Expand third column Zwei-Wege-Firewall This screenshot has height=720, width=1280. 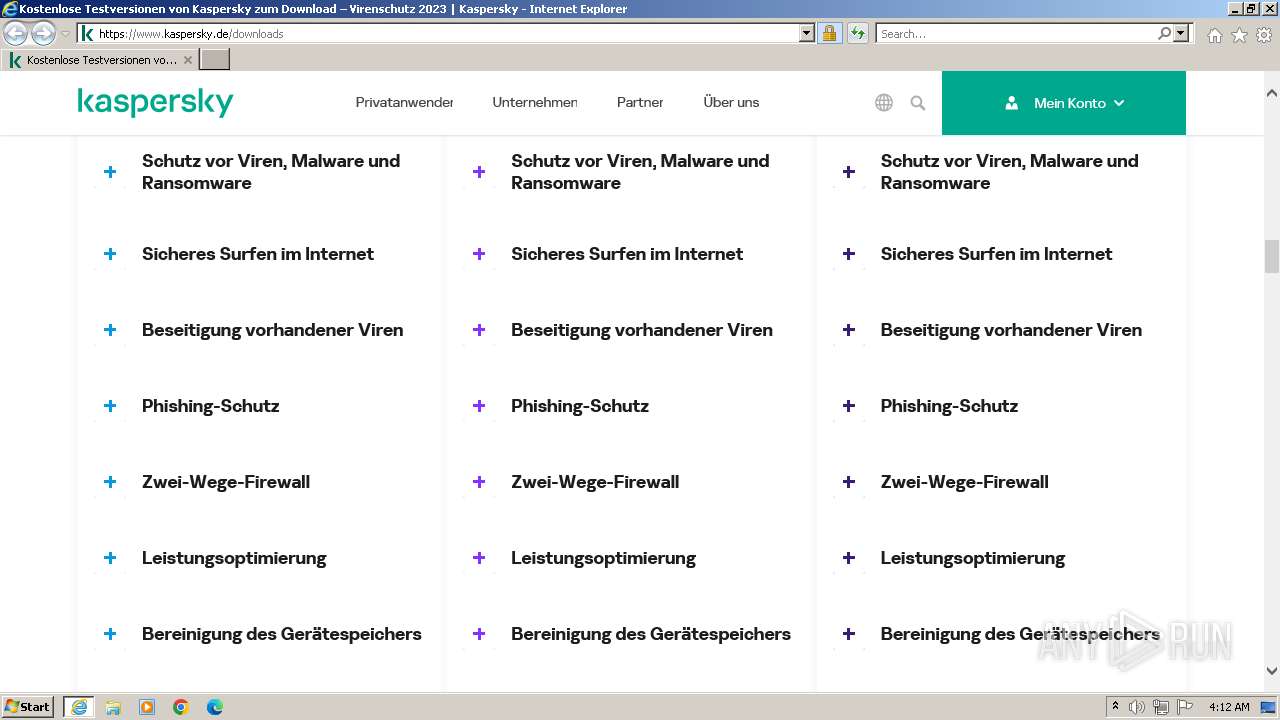click(x=849, y=482)
